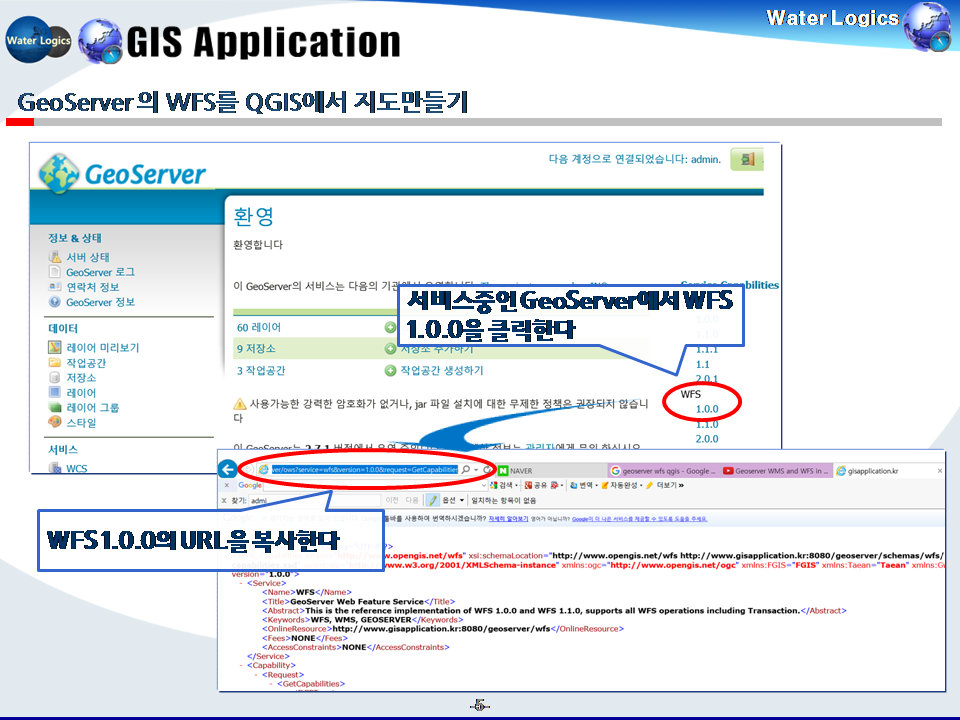Click the selected URL in address bar

(364, 470)
